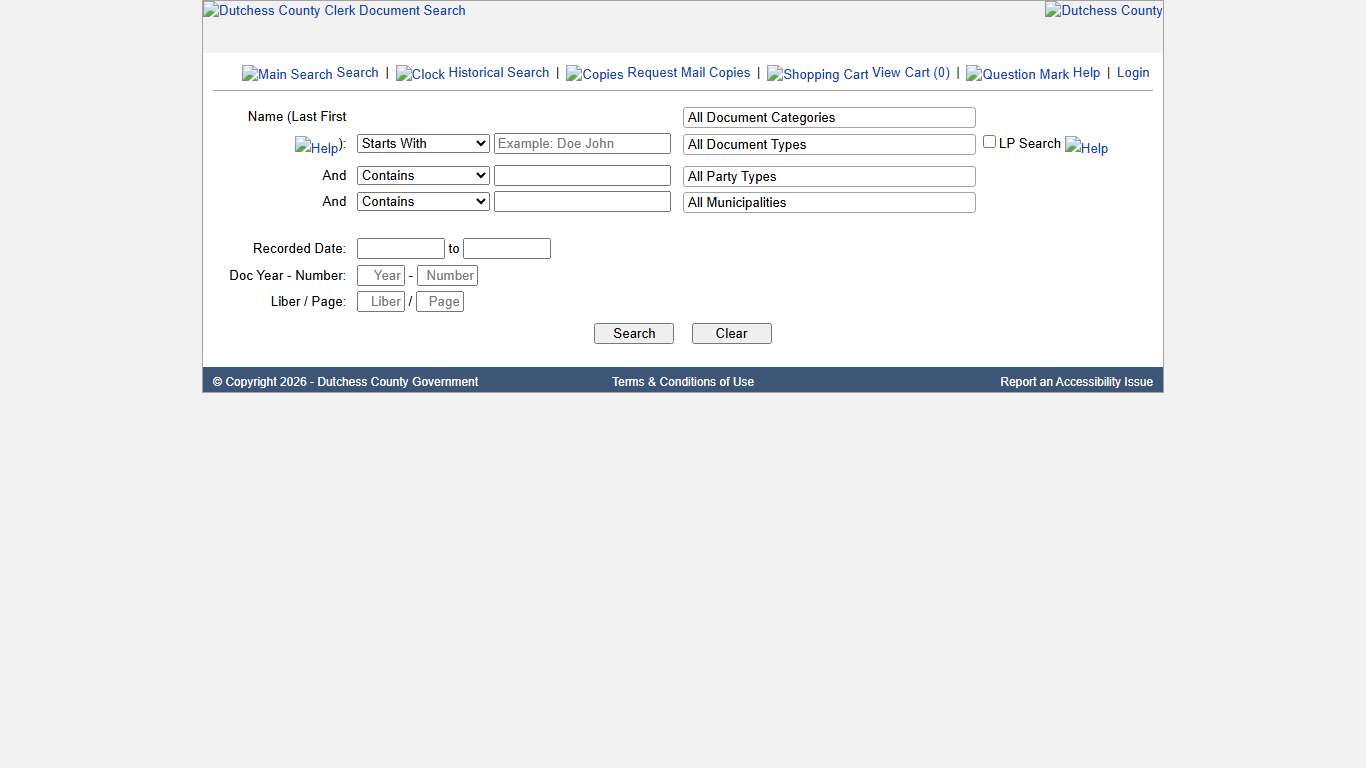Screen dimensions: 1366x768
Task: Open the All Party Types dropdown
Action: pos(828,176)
